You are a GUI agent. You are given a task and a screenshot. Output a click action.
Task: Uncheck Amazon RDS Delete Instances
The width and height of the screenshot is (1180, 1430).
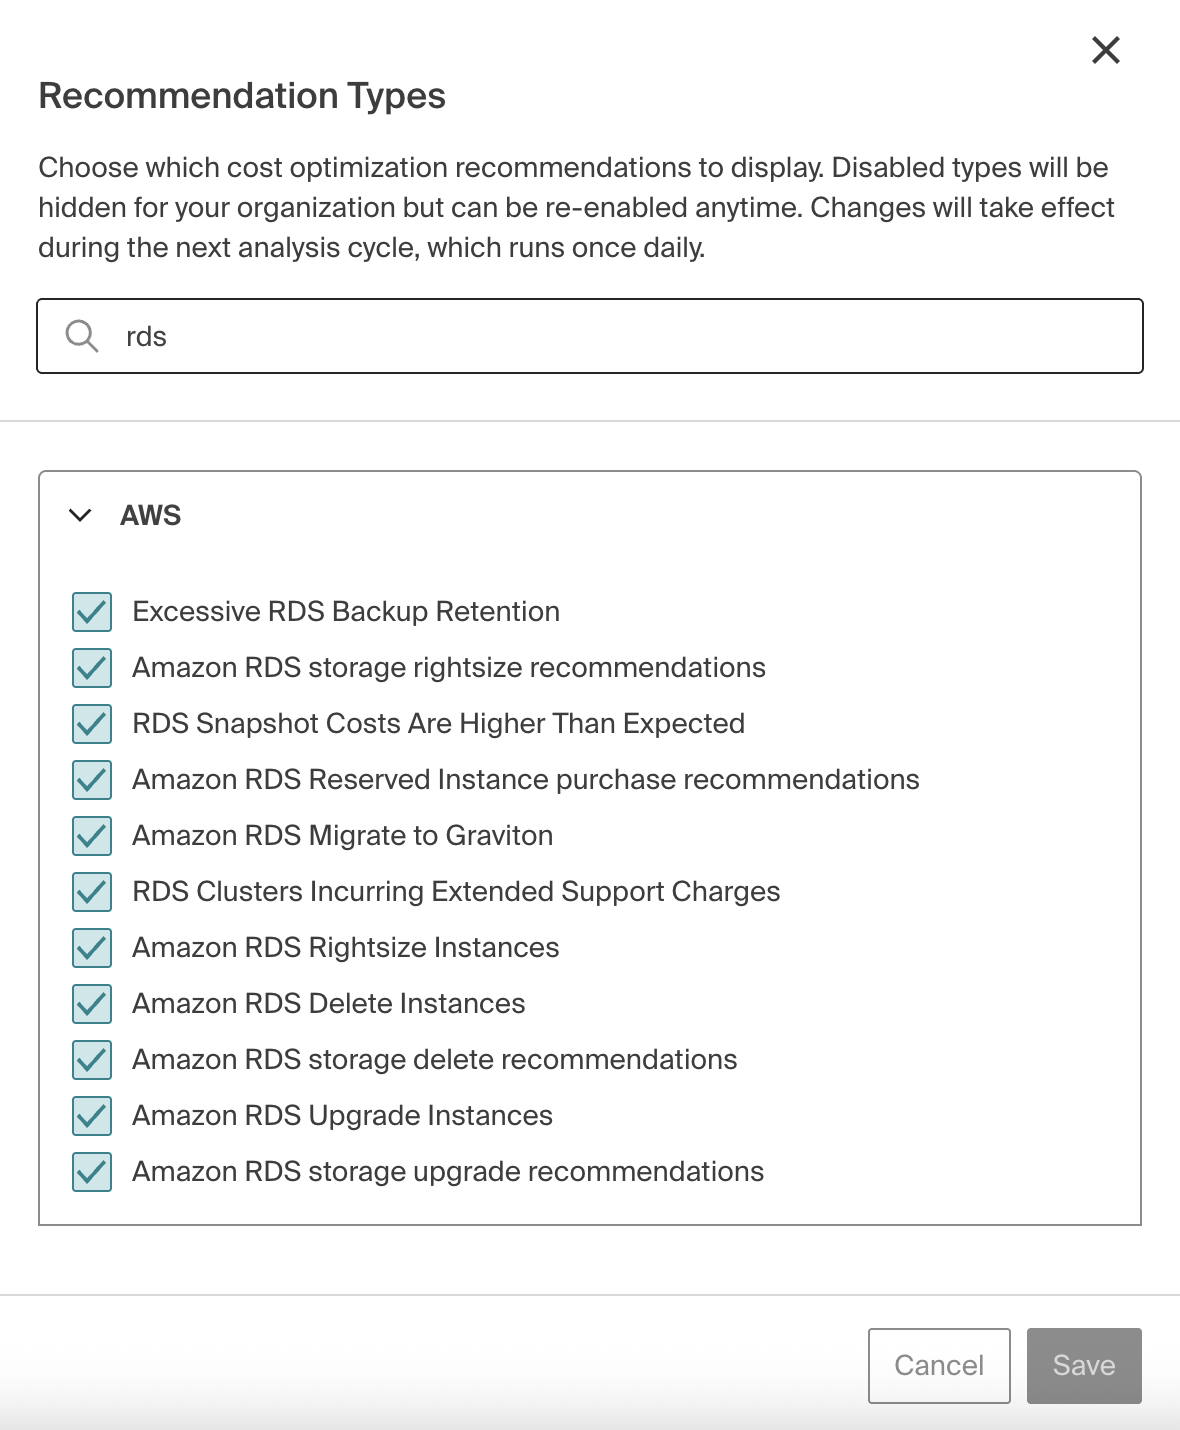pyautogui.click(x=91, y=1005)
